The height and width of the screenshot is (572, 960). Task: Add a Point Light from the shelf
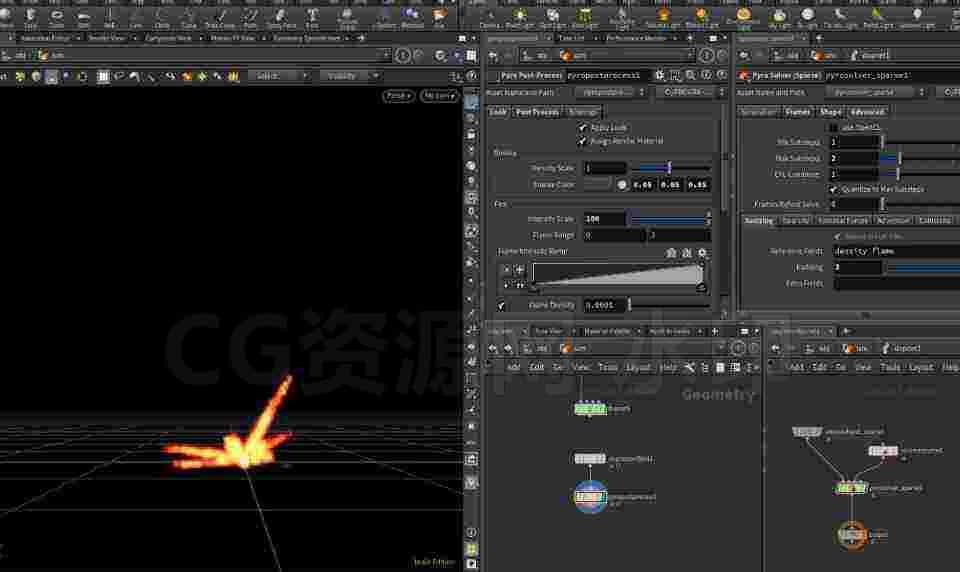pyautogui.click(x=520, y=17)
